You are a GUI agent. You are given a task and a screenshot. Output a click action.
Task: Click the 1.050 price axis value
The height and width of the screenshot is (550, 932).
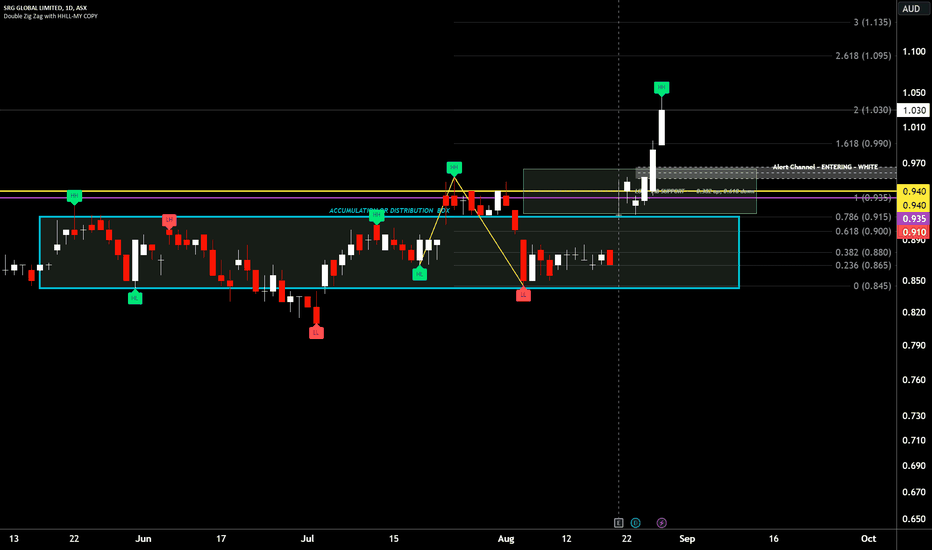(x=914, y=93)
